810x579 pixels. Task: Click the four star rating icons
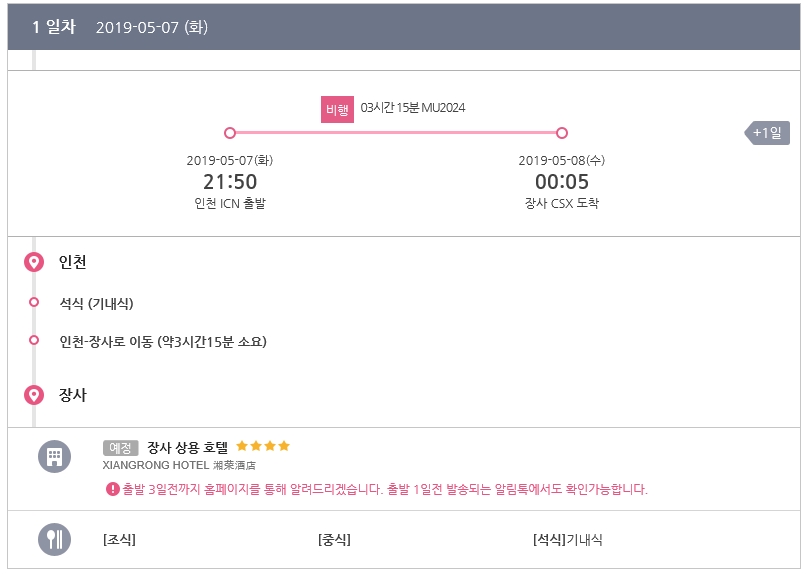tap(263, 446)
